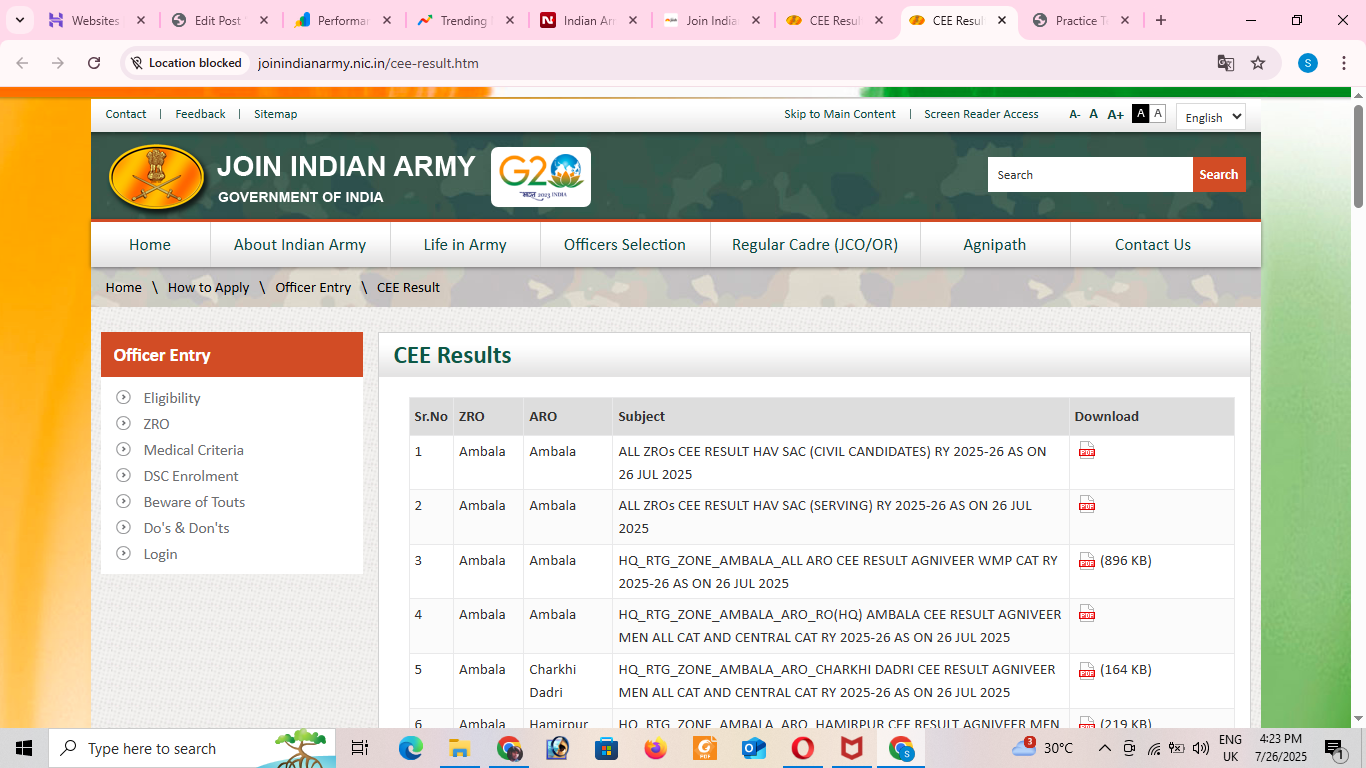Open DSC Enrolment in sidebar

point(191,476)
